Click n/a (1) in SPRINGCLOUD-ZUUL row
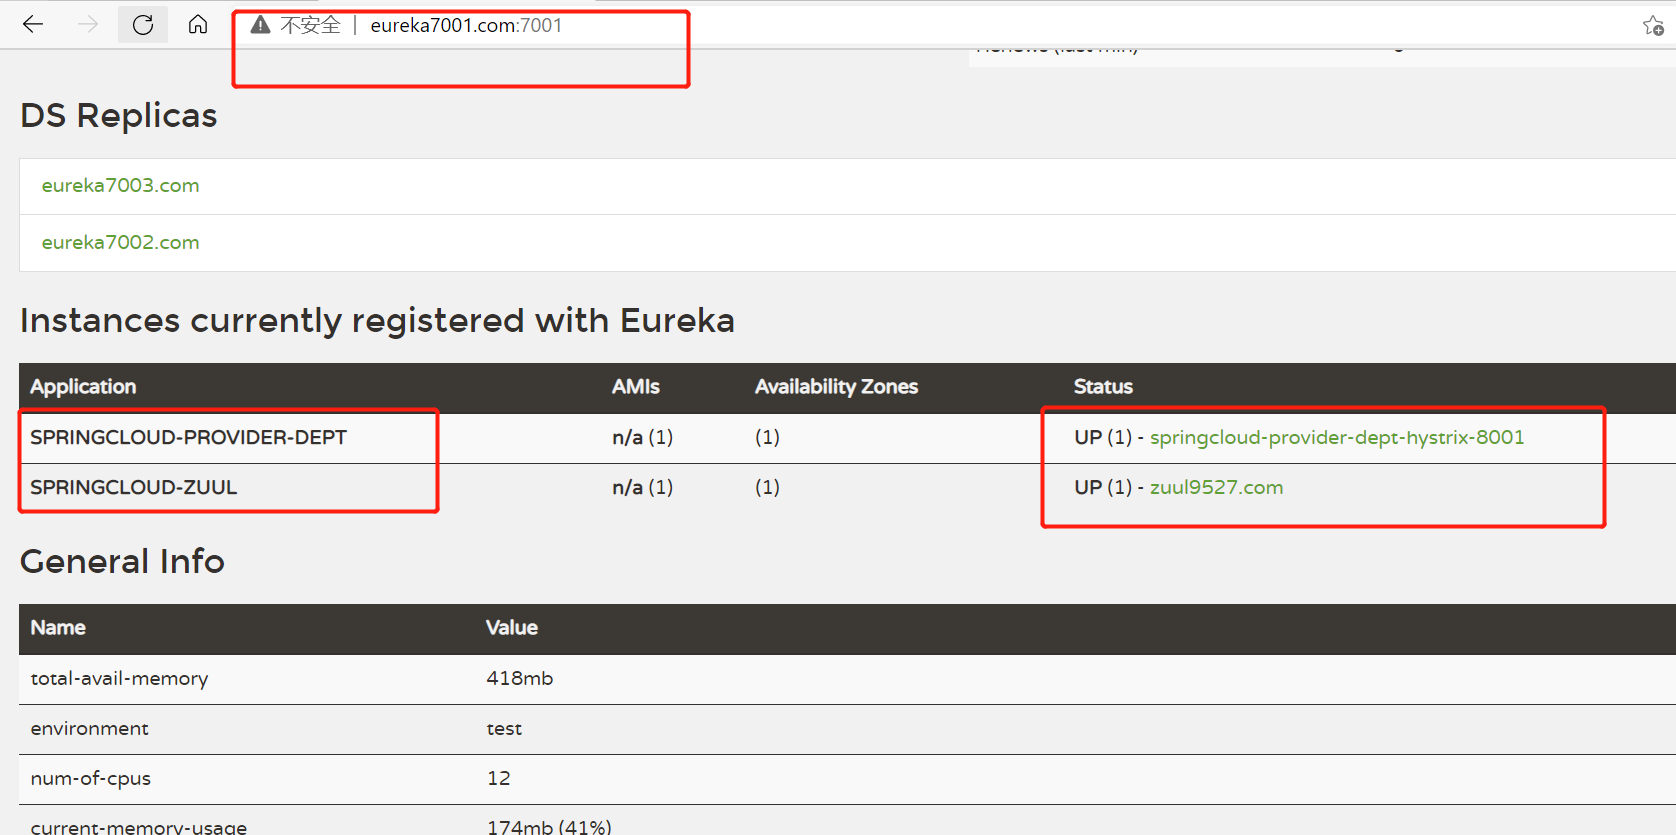The width and height of the screenshot is (1676, 835). point(642,487)
